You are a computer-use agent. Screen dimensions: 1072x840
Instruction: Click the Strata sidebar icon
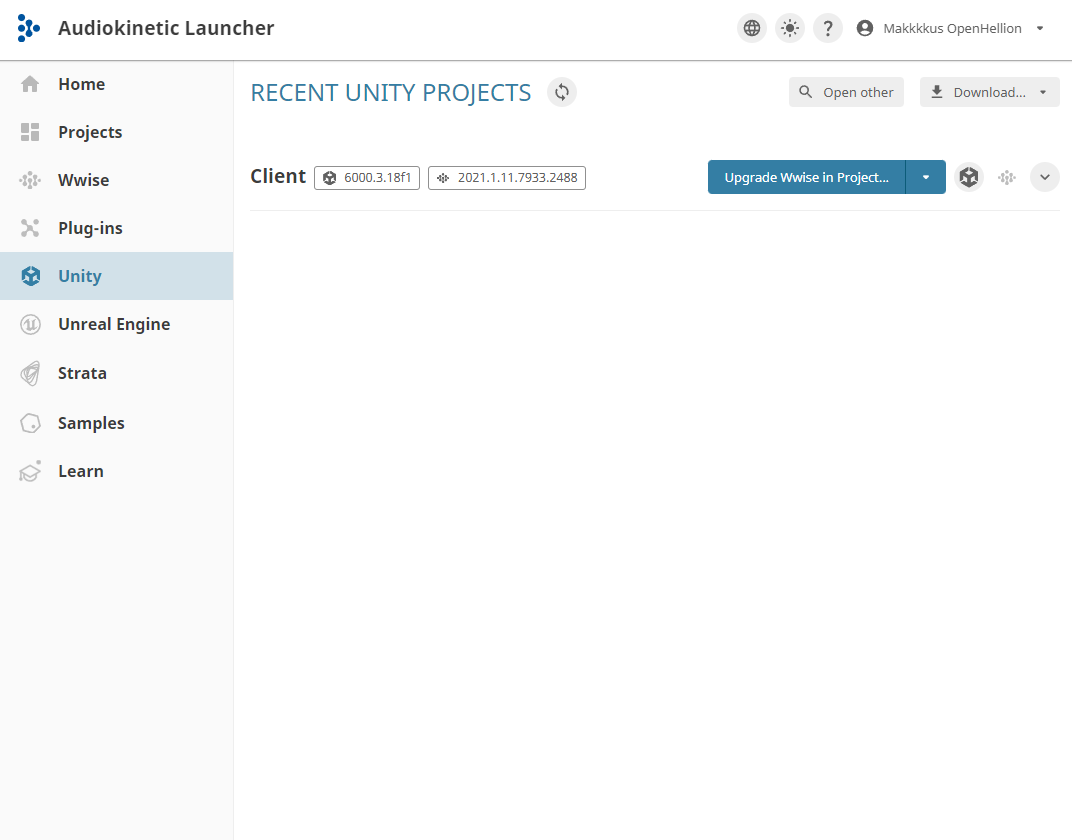pos(30,373)
